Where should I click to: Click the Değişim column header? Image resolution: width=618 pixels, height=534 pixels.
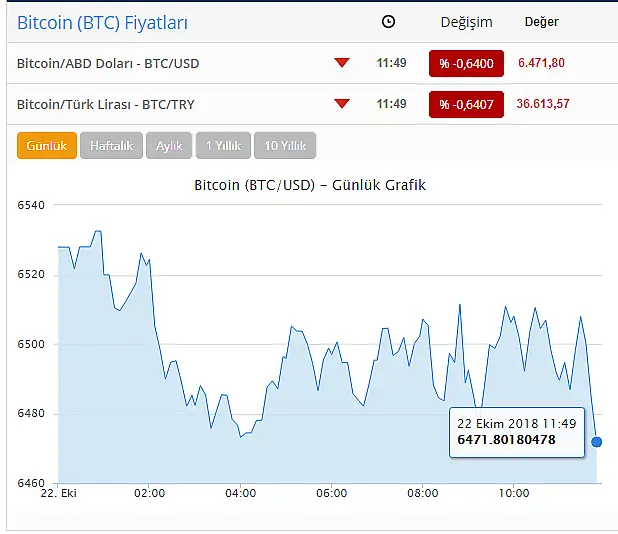tap(467, 22)
